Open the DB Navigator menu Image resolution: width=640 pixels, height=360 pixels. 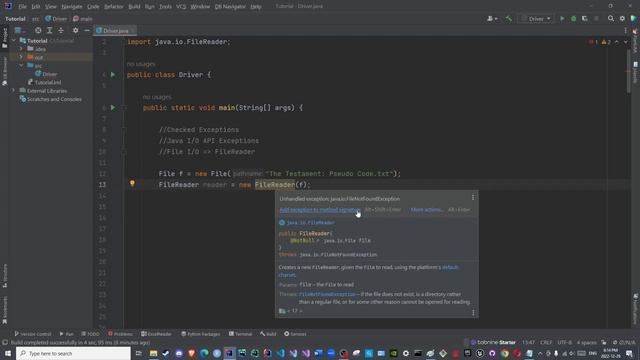point(230,7)
